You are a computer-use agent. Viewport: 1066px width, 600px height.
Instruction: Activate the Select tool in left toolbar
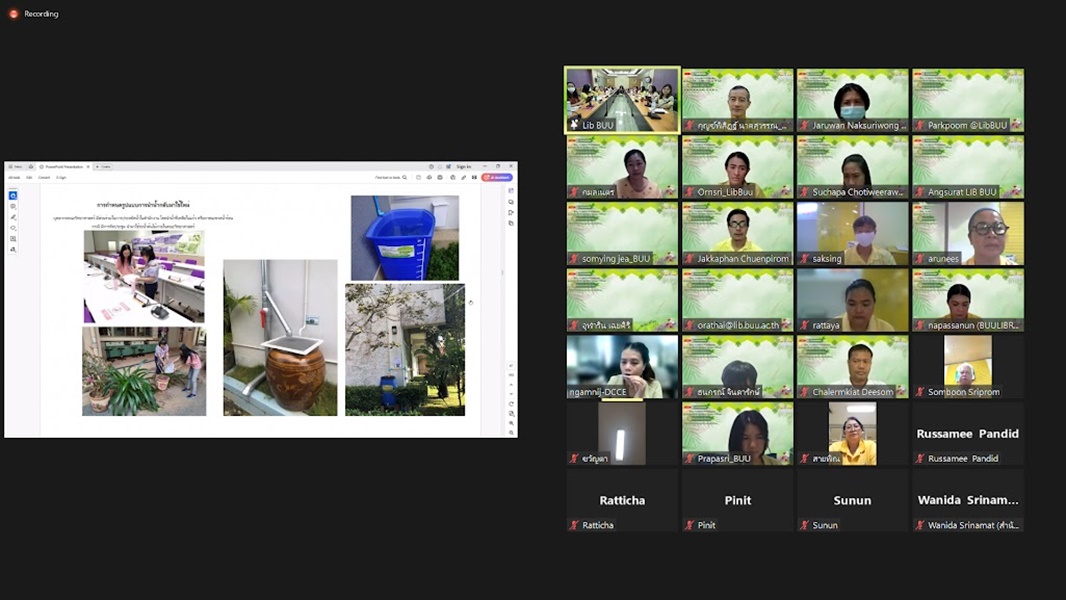coord(13,195)
